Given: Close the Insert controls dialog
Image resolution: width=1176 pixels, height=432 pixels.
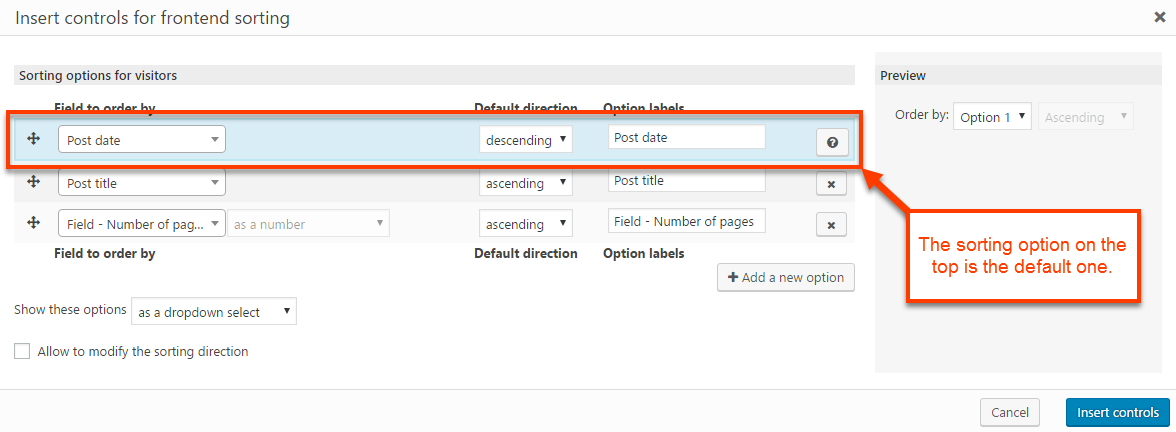Looking at the screenshot, I should pos(1157,17).
